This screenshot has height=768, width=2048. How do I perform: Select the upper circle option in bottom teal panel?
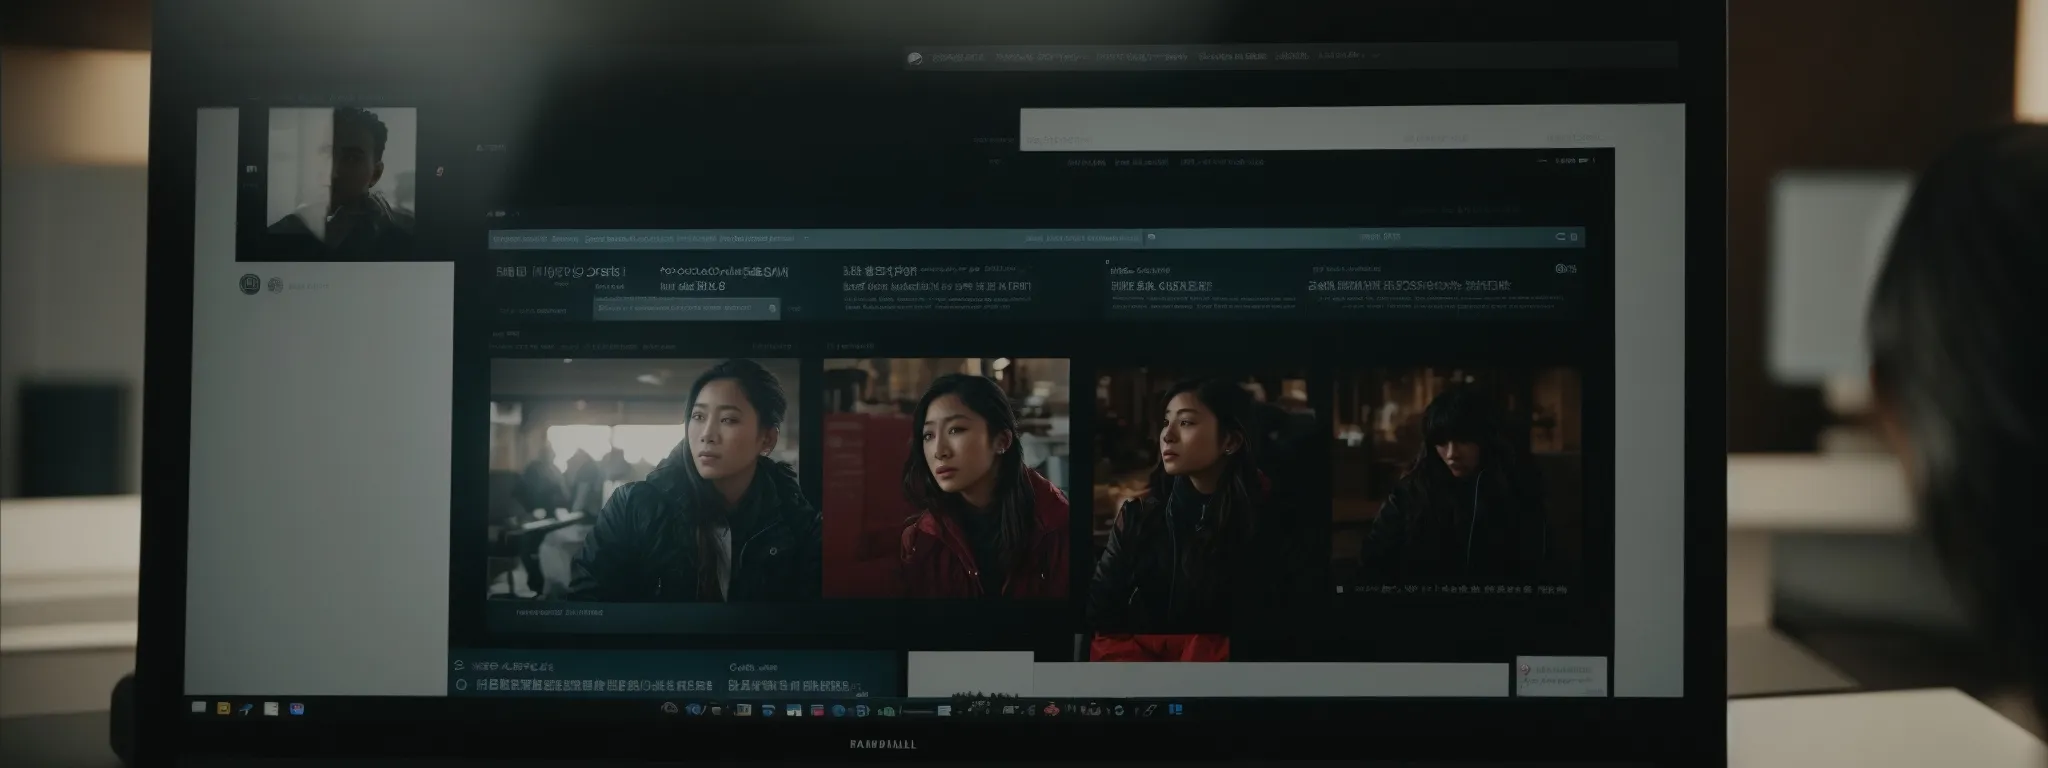pyautogui.click(x=460, y=664)
